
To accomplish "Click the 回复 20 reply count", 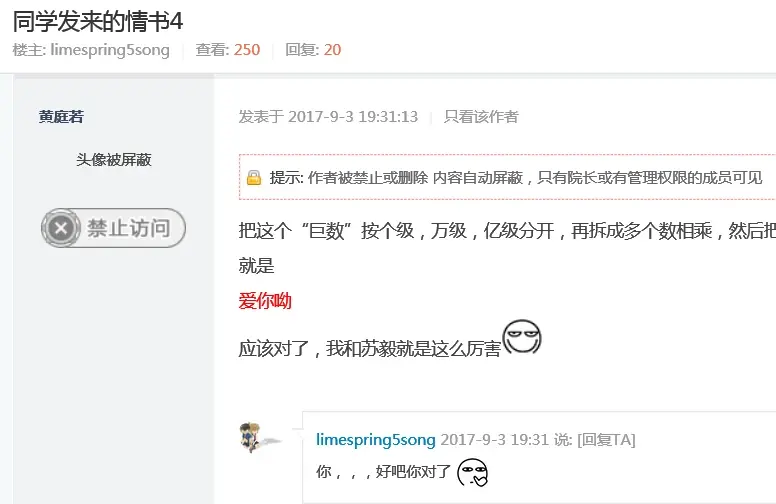I will coord(313,50).
